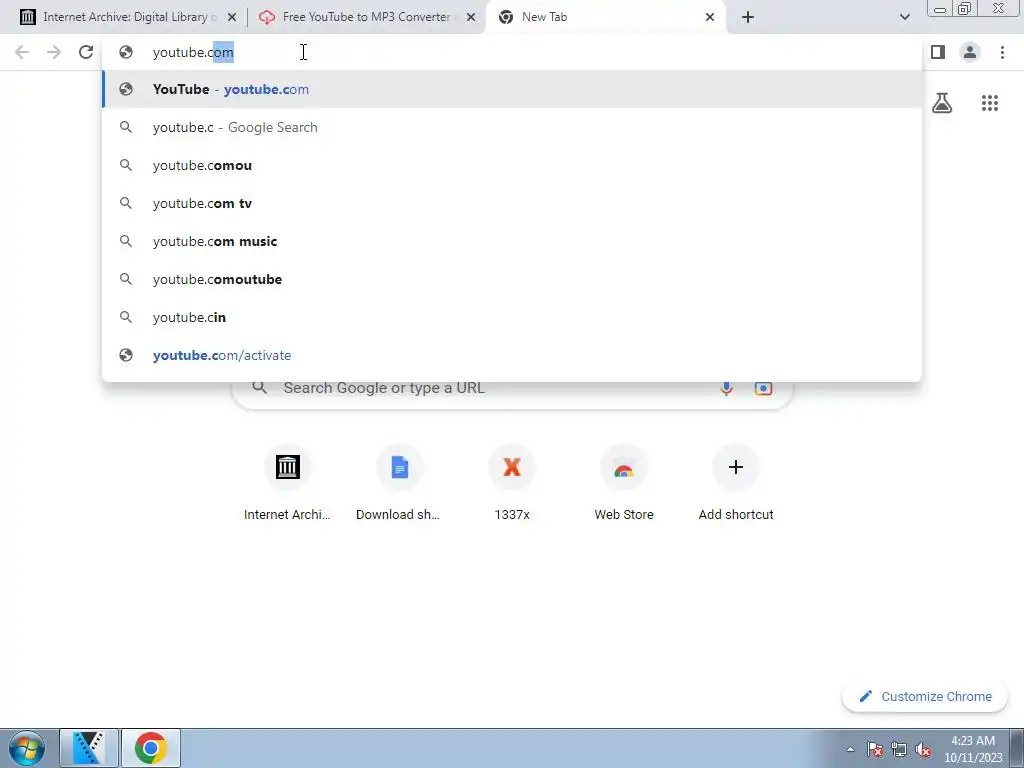Open the tab search dropdown arrow
1024x768 pixels.
click(904, 17)
